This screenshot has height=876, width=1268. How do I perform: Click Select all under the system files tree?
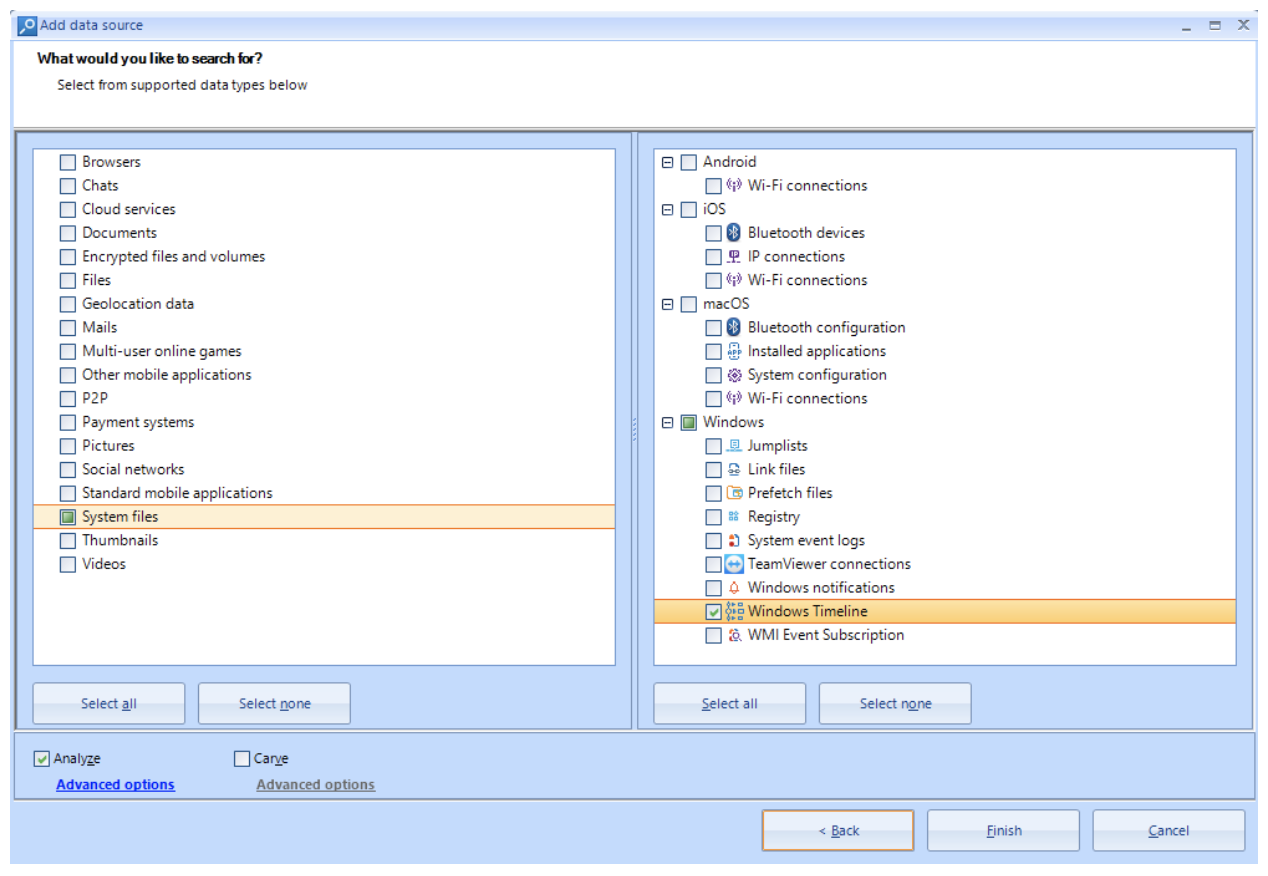730,704
